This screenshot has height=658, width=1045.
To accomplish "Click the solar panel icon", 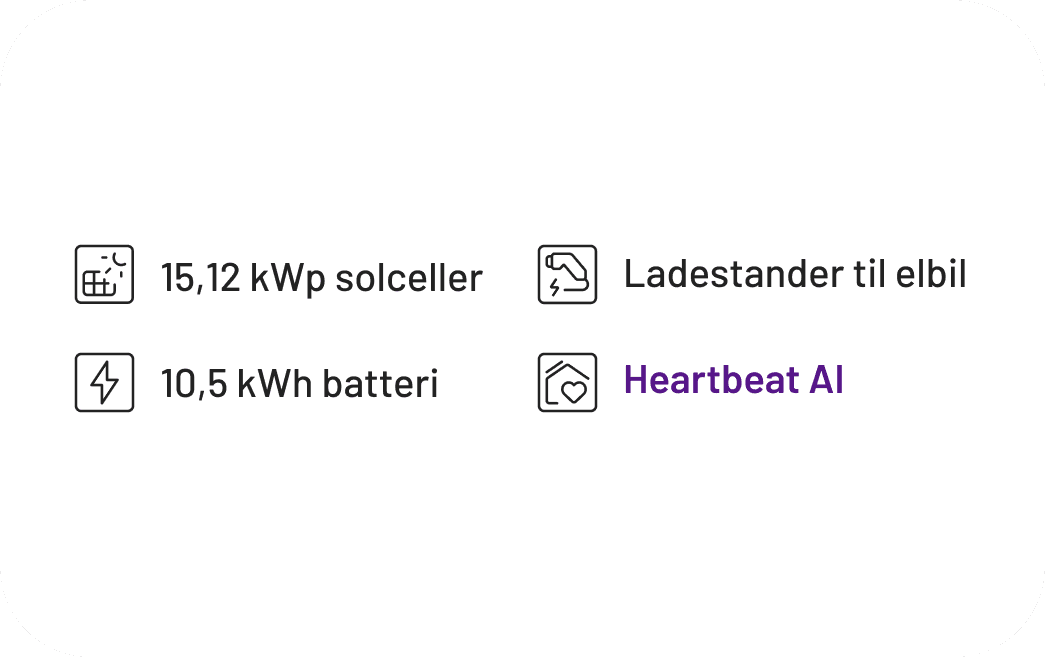I will pos(104,275).
